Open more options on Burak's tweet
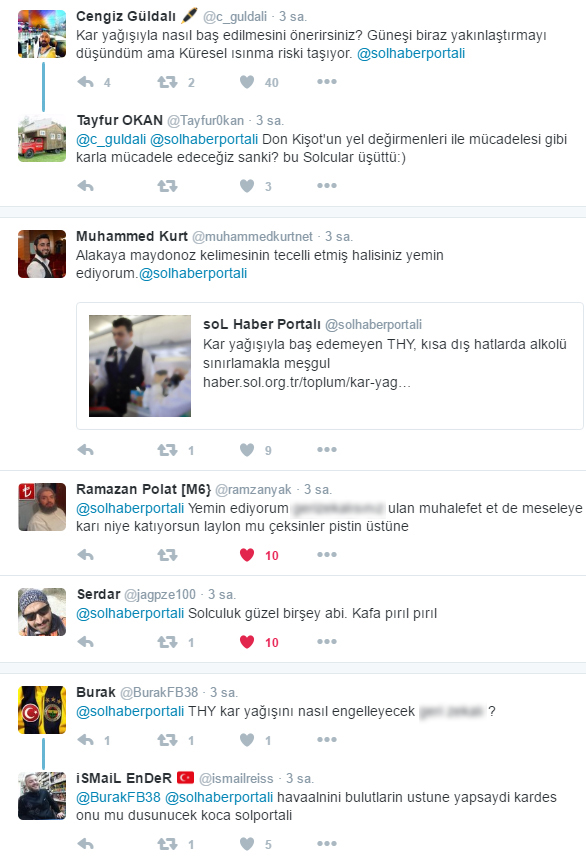 (x=327, y=739)
